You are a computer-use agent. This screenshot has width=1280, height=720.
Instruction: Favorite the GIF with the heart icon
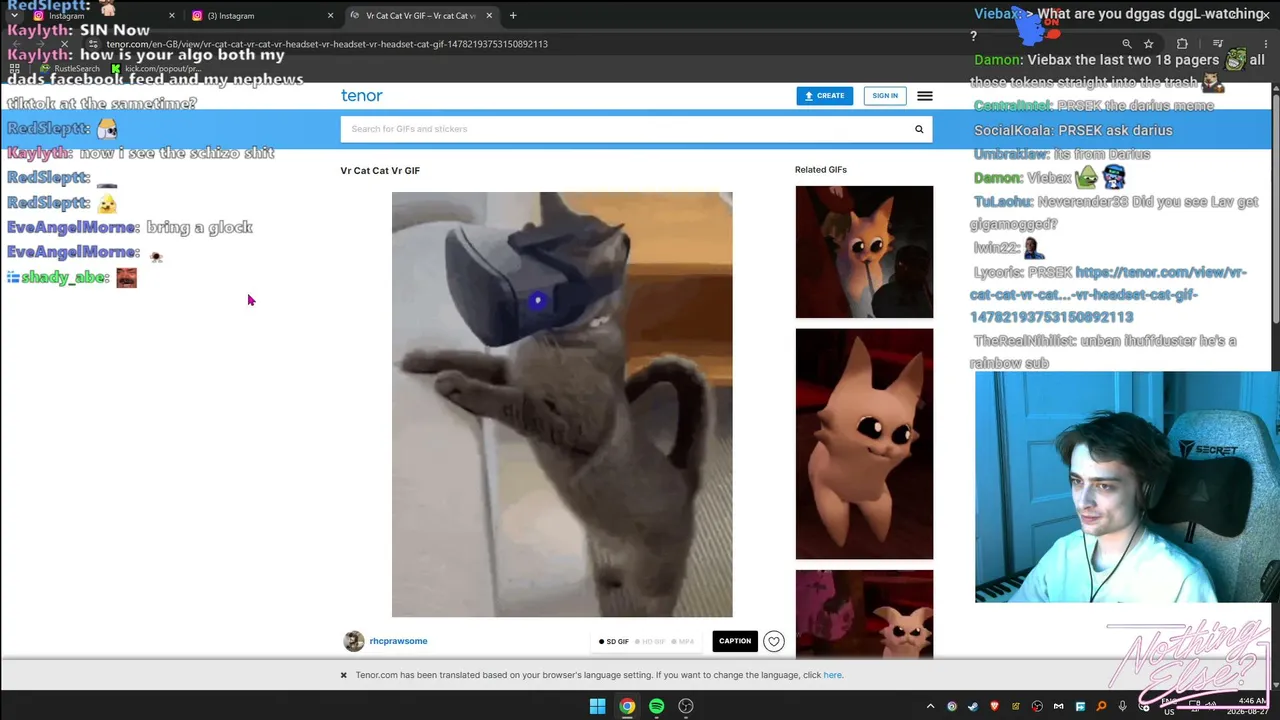[773, 642]
